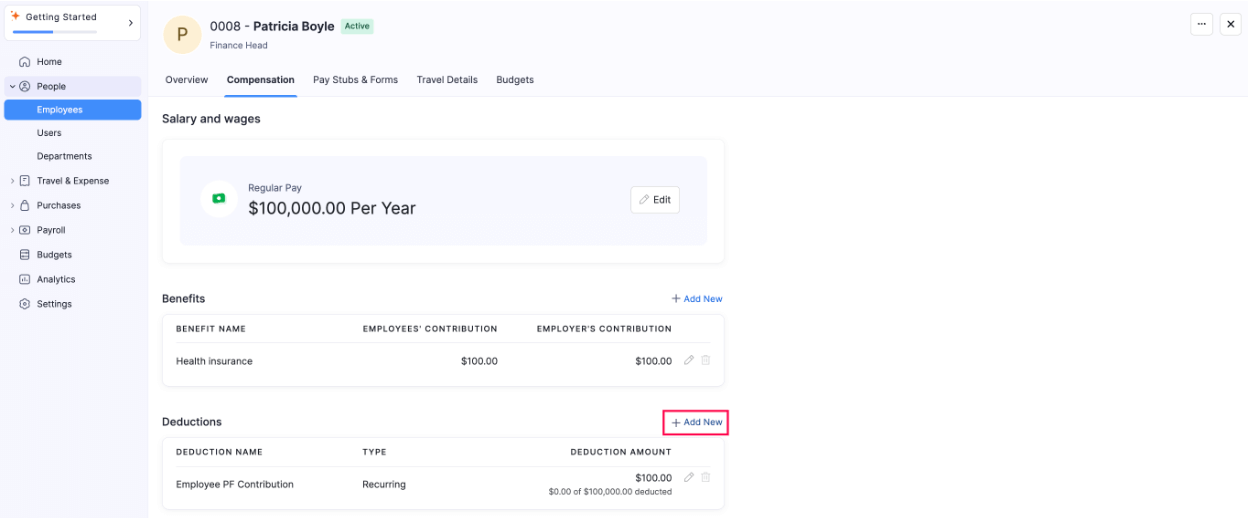This screenshot has width=1250, height=518.
Task: Switch to the Overview tab
Action: (187, 80)
